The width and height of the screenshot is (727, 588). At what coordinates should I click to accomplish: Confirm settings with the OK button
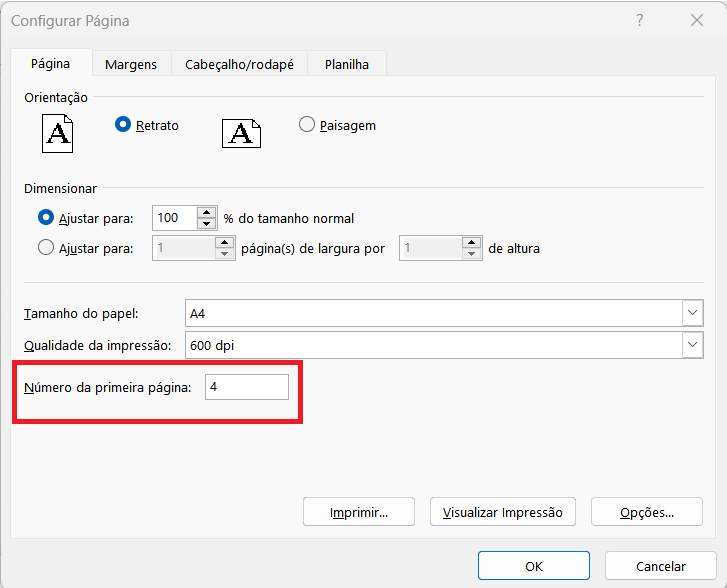point(533,566)
